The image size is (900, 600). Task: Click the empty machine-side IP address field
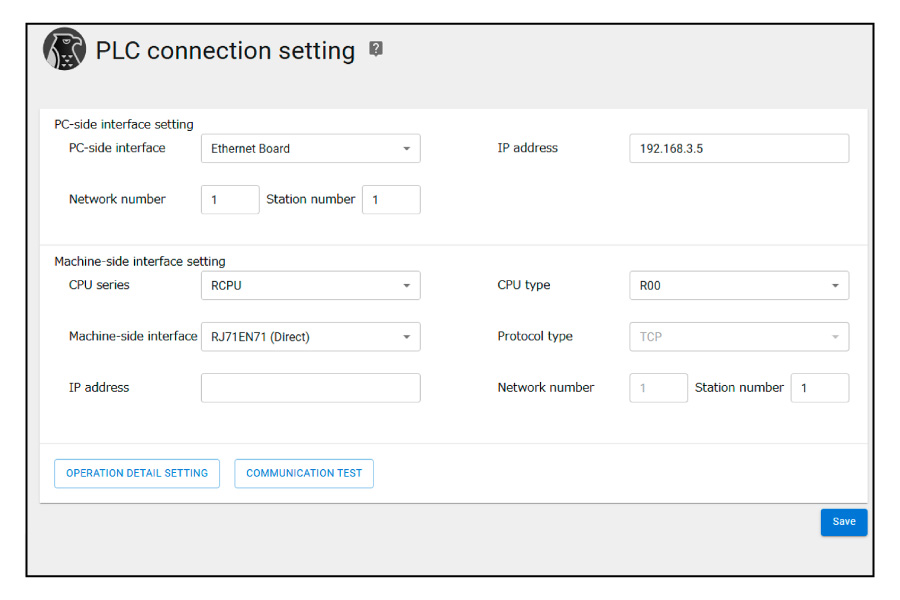pos(310,388)
